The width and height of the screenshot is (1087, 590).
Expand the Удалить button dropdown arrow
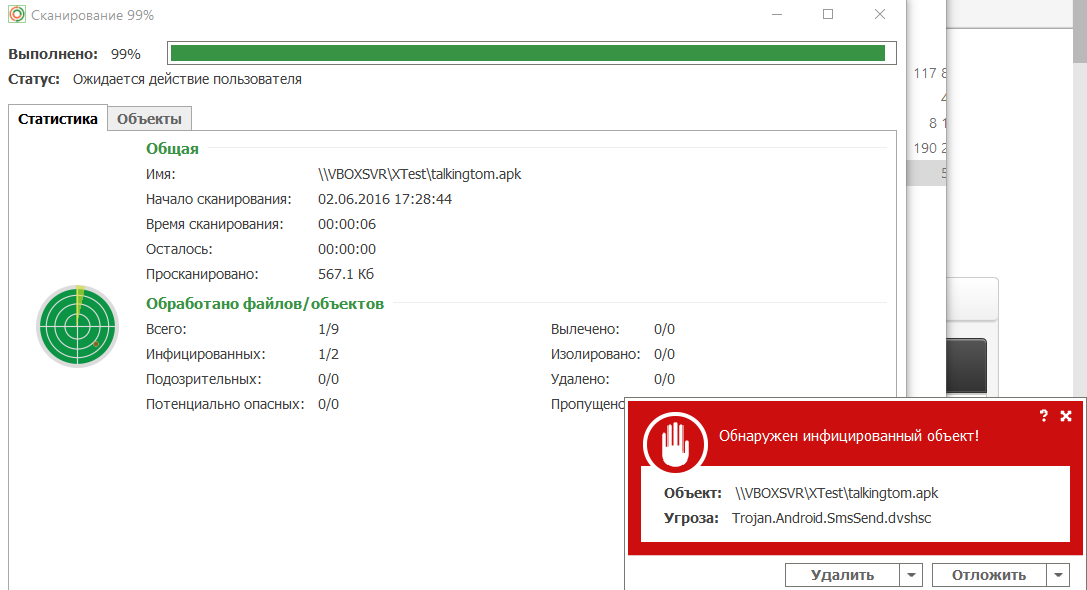pyautogui.click(x=910, y=575)
